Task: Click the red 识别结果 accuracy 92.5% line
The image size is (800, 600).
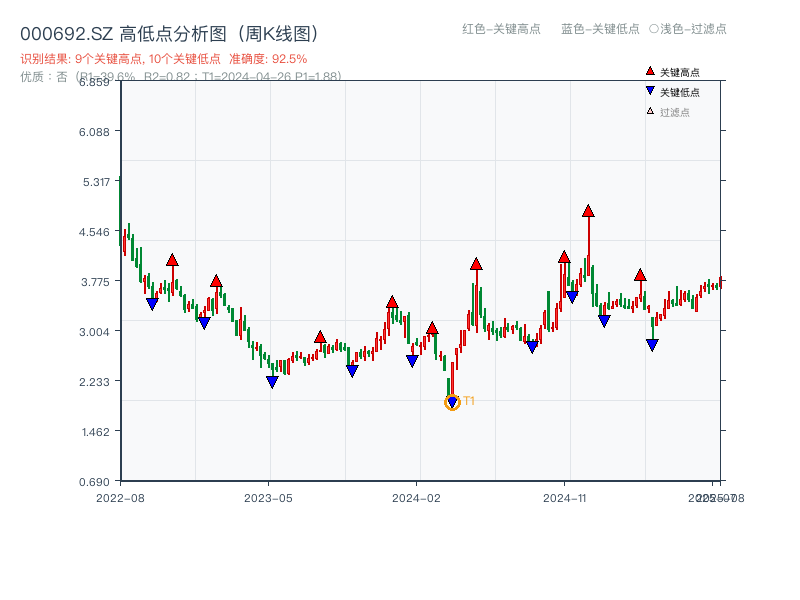Action: (164, 59)
